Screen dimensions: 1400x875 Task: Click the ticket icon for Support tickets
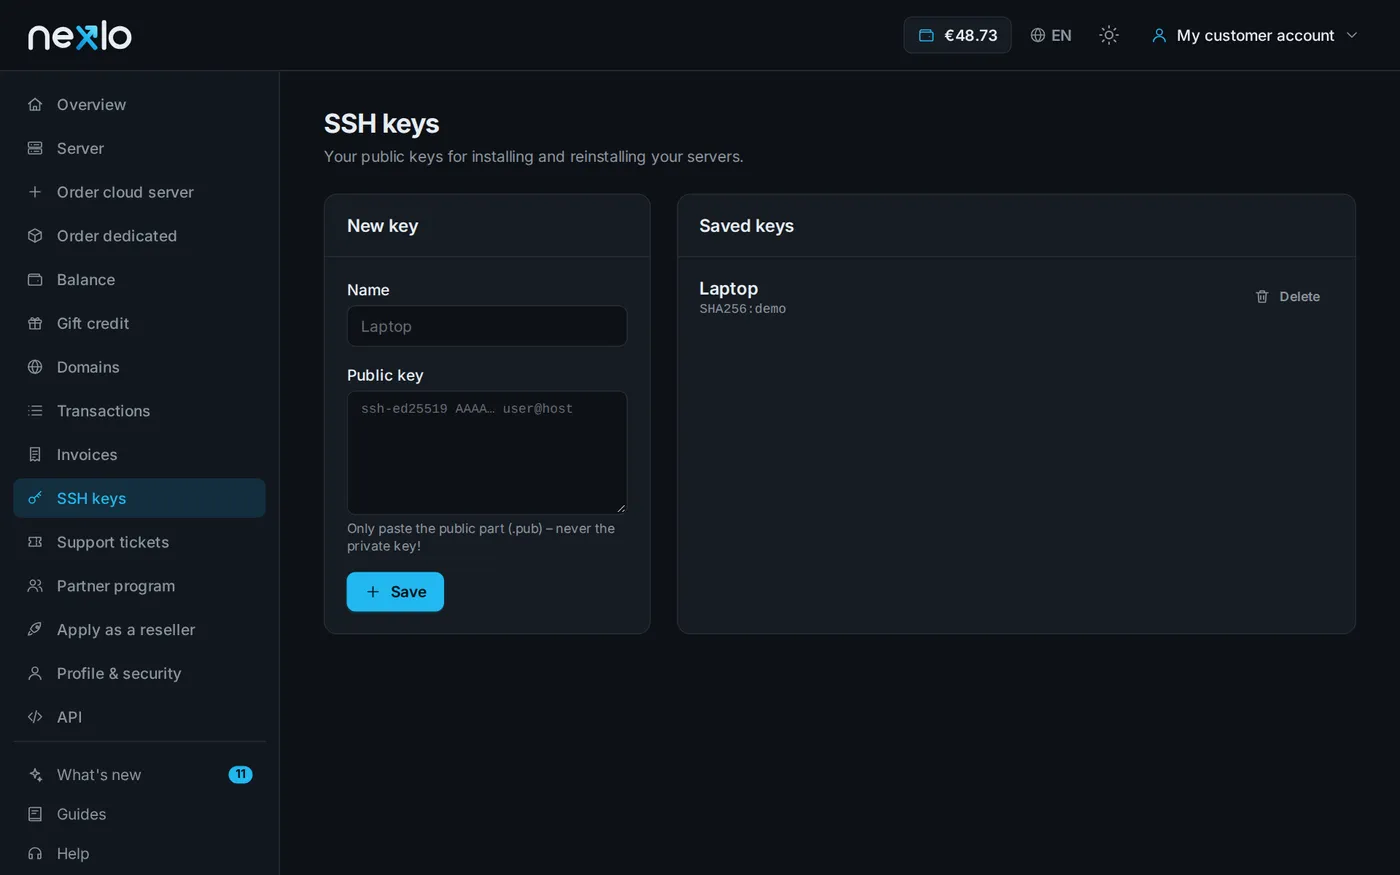[x=35, y=542]
